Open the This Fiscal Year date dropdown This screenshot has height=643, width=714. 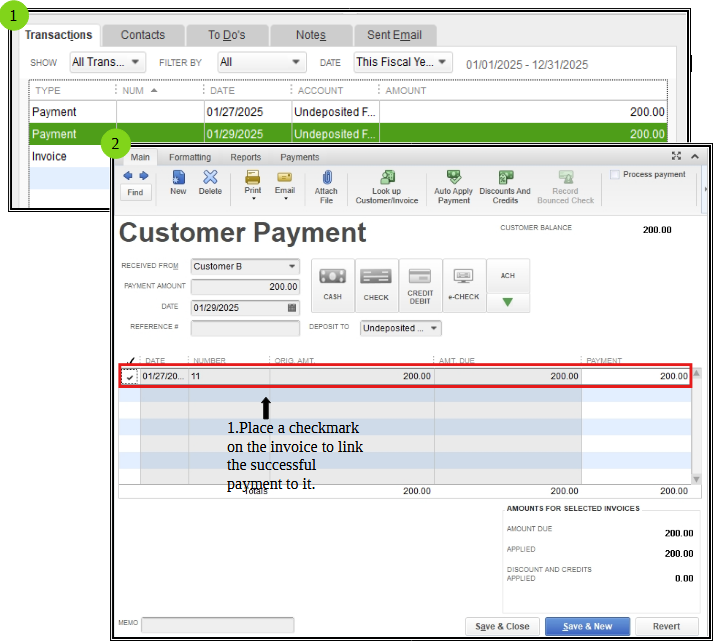tap(403, 62)
